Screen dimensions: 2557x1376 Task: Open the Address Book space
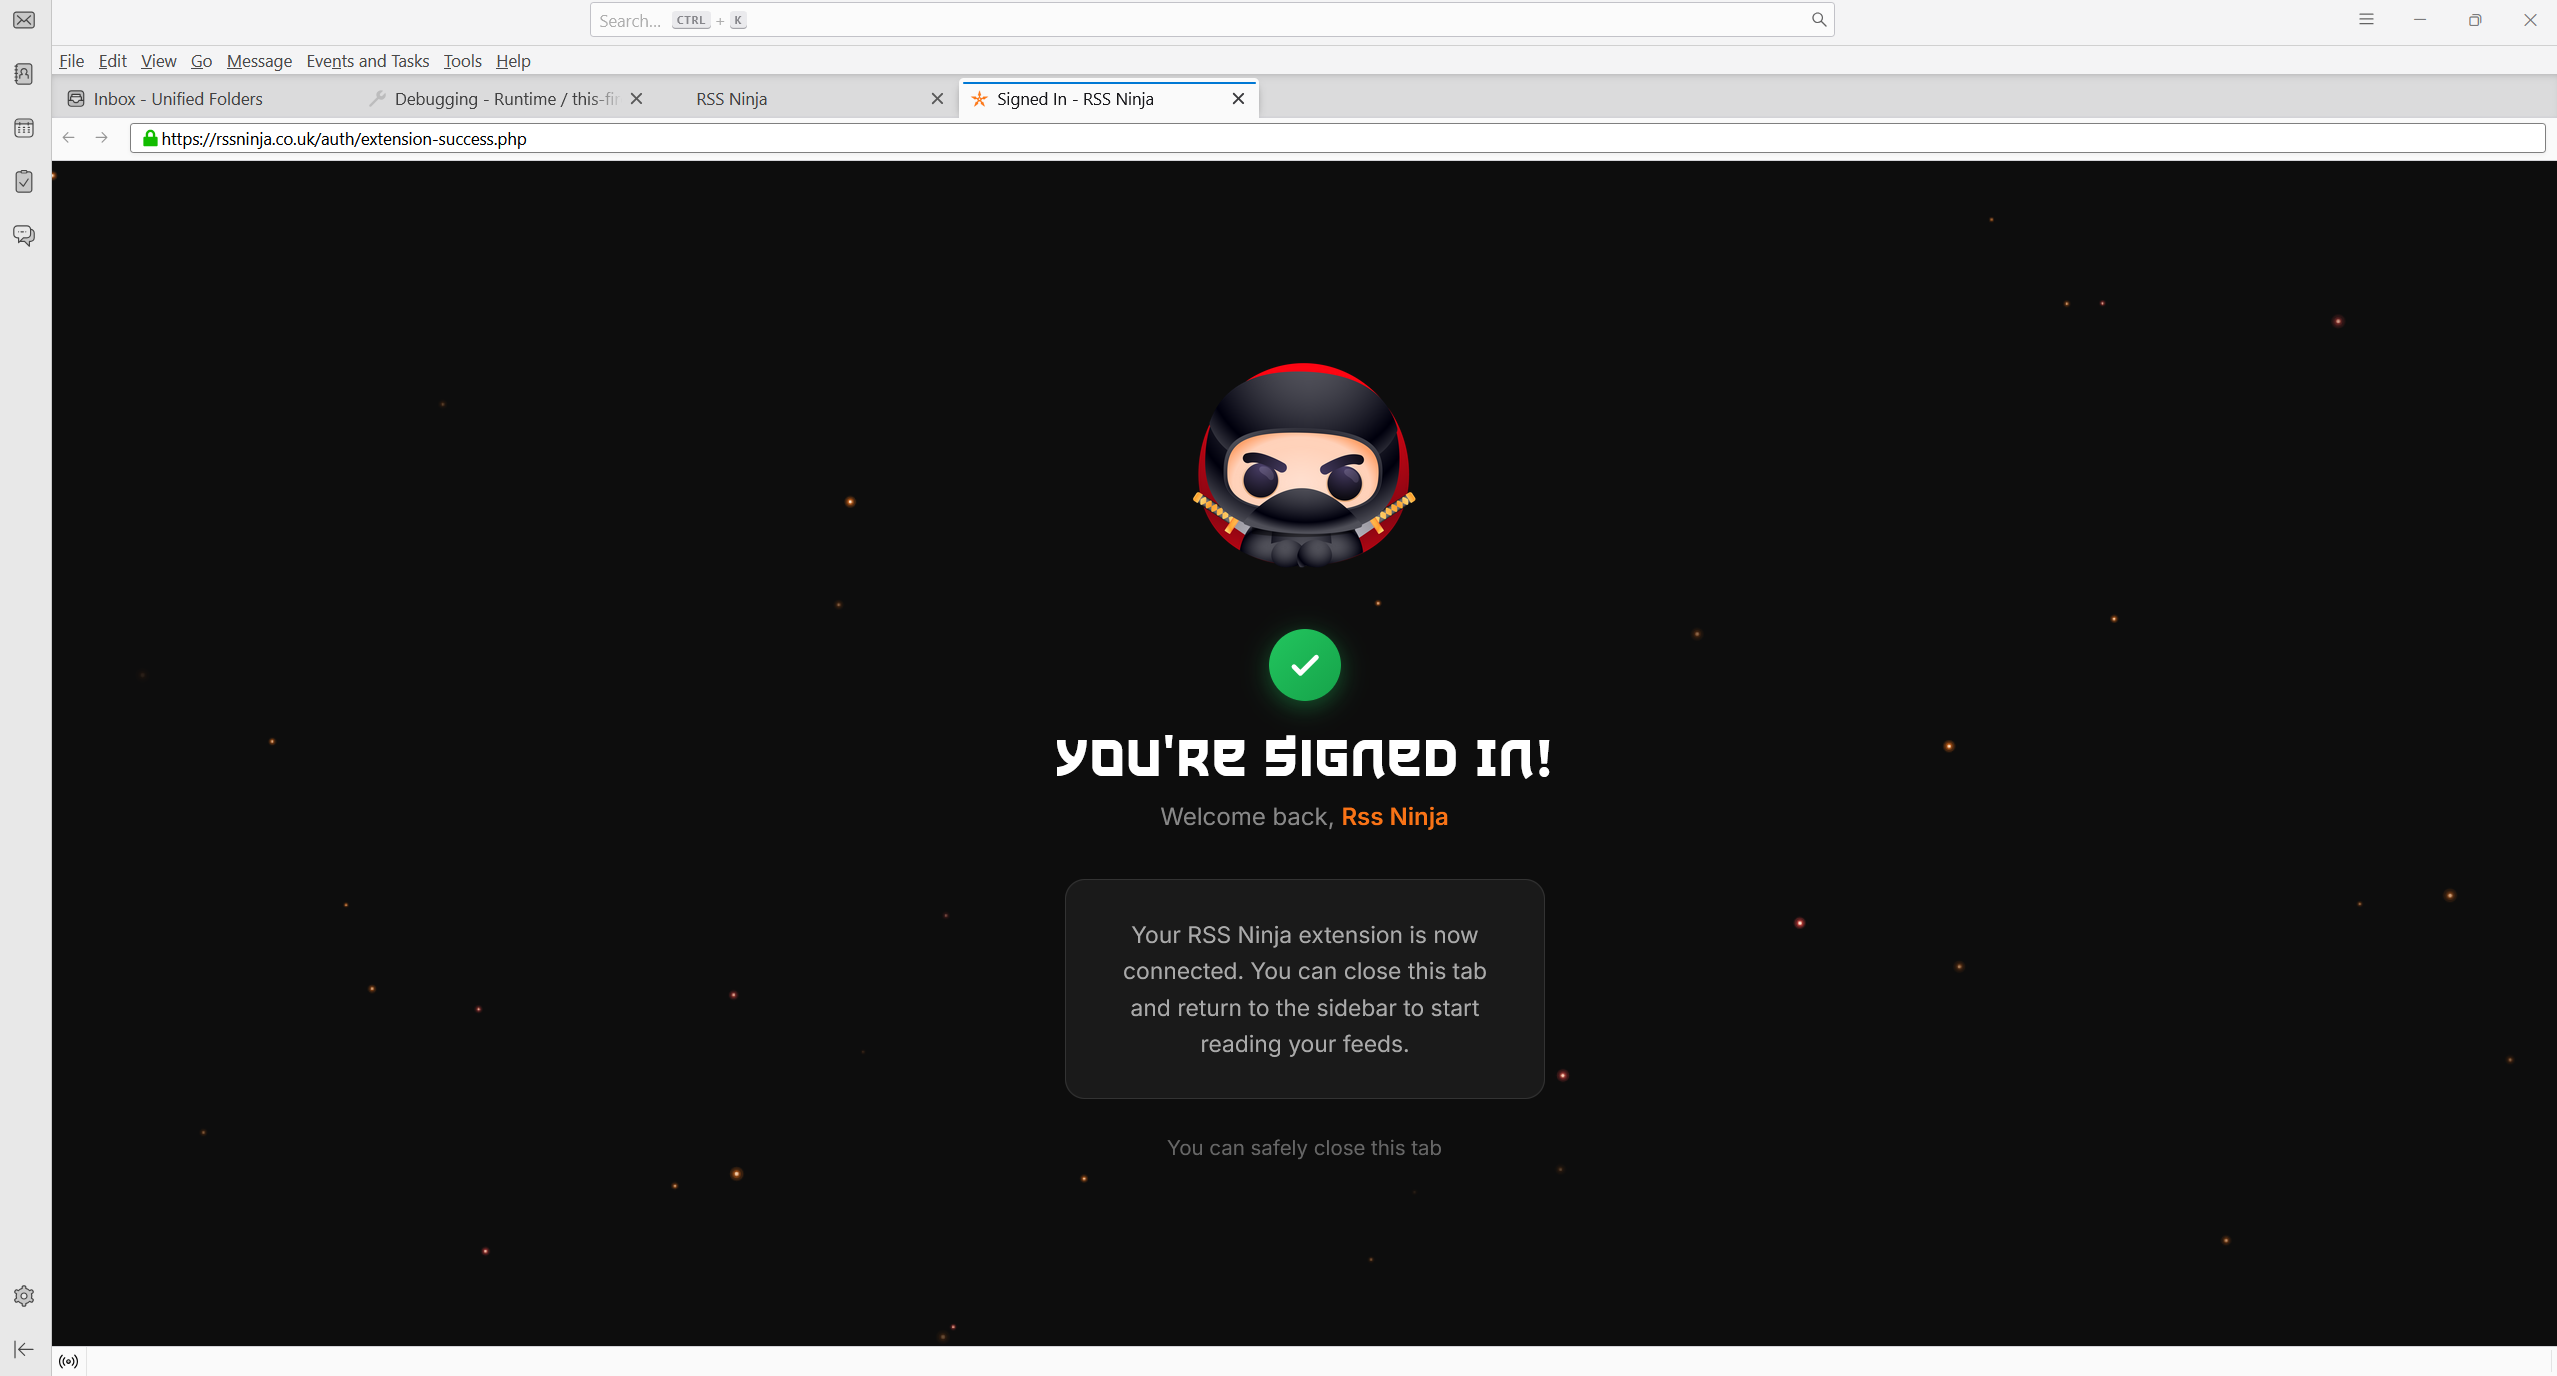(23, 74)
